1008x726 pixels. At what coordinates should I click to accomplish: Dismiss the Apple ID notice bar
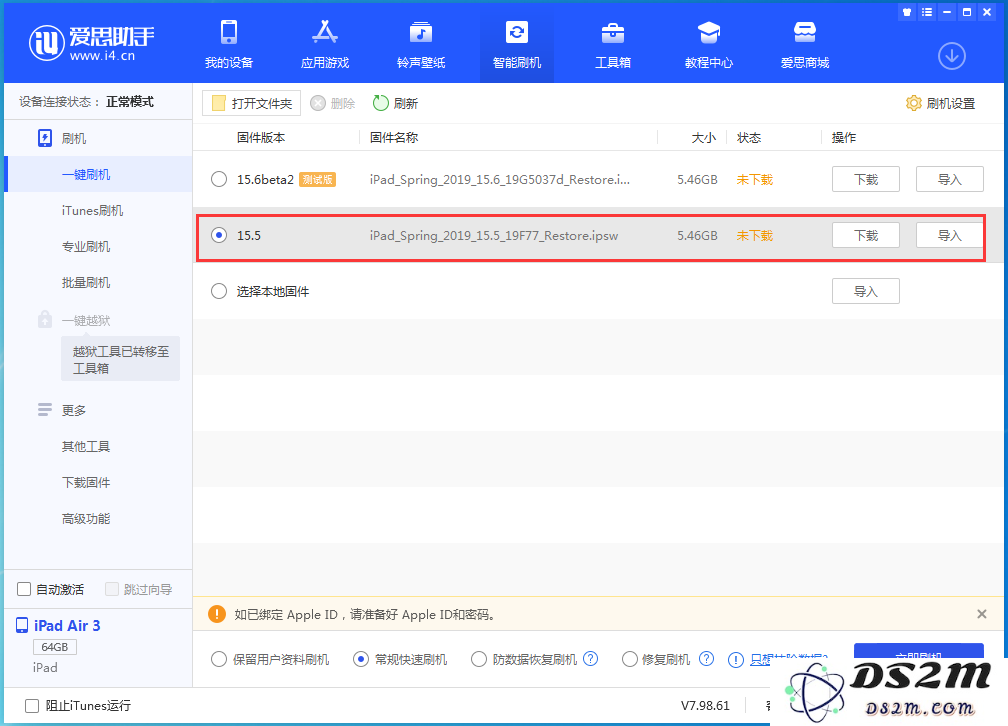[x=981, y=614]
